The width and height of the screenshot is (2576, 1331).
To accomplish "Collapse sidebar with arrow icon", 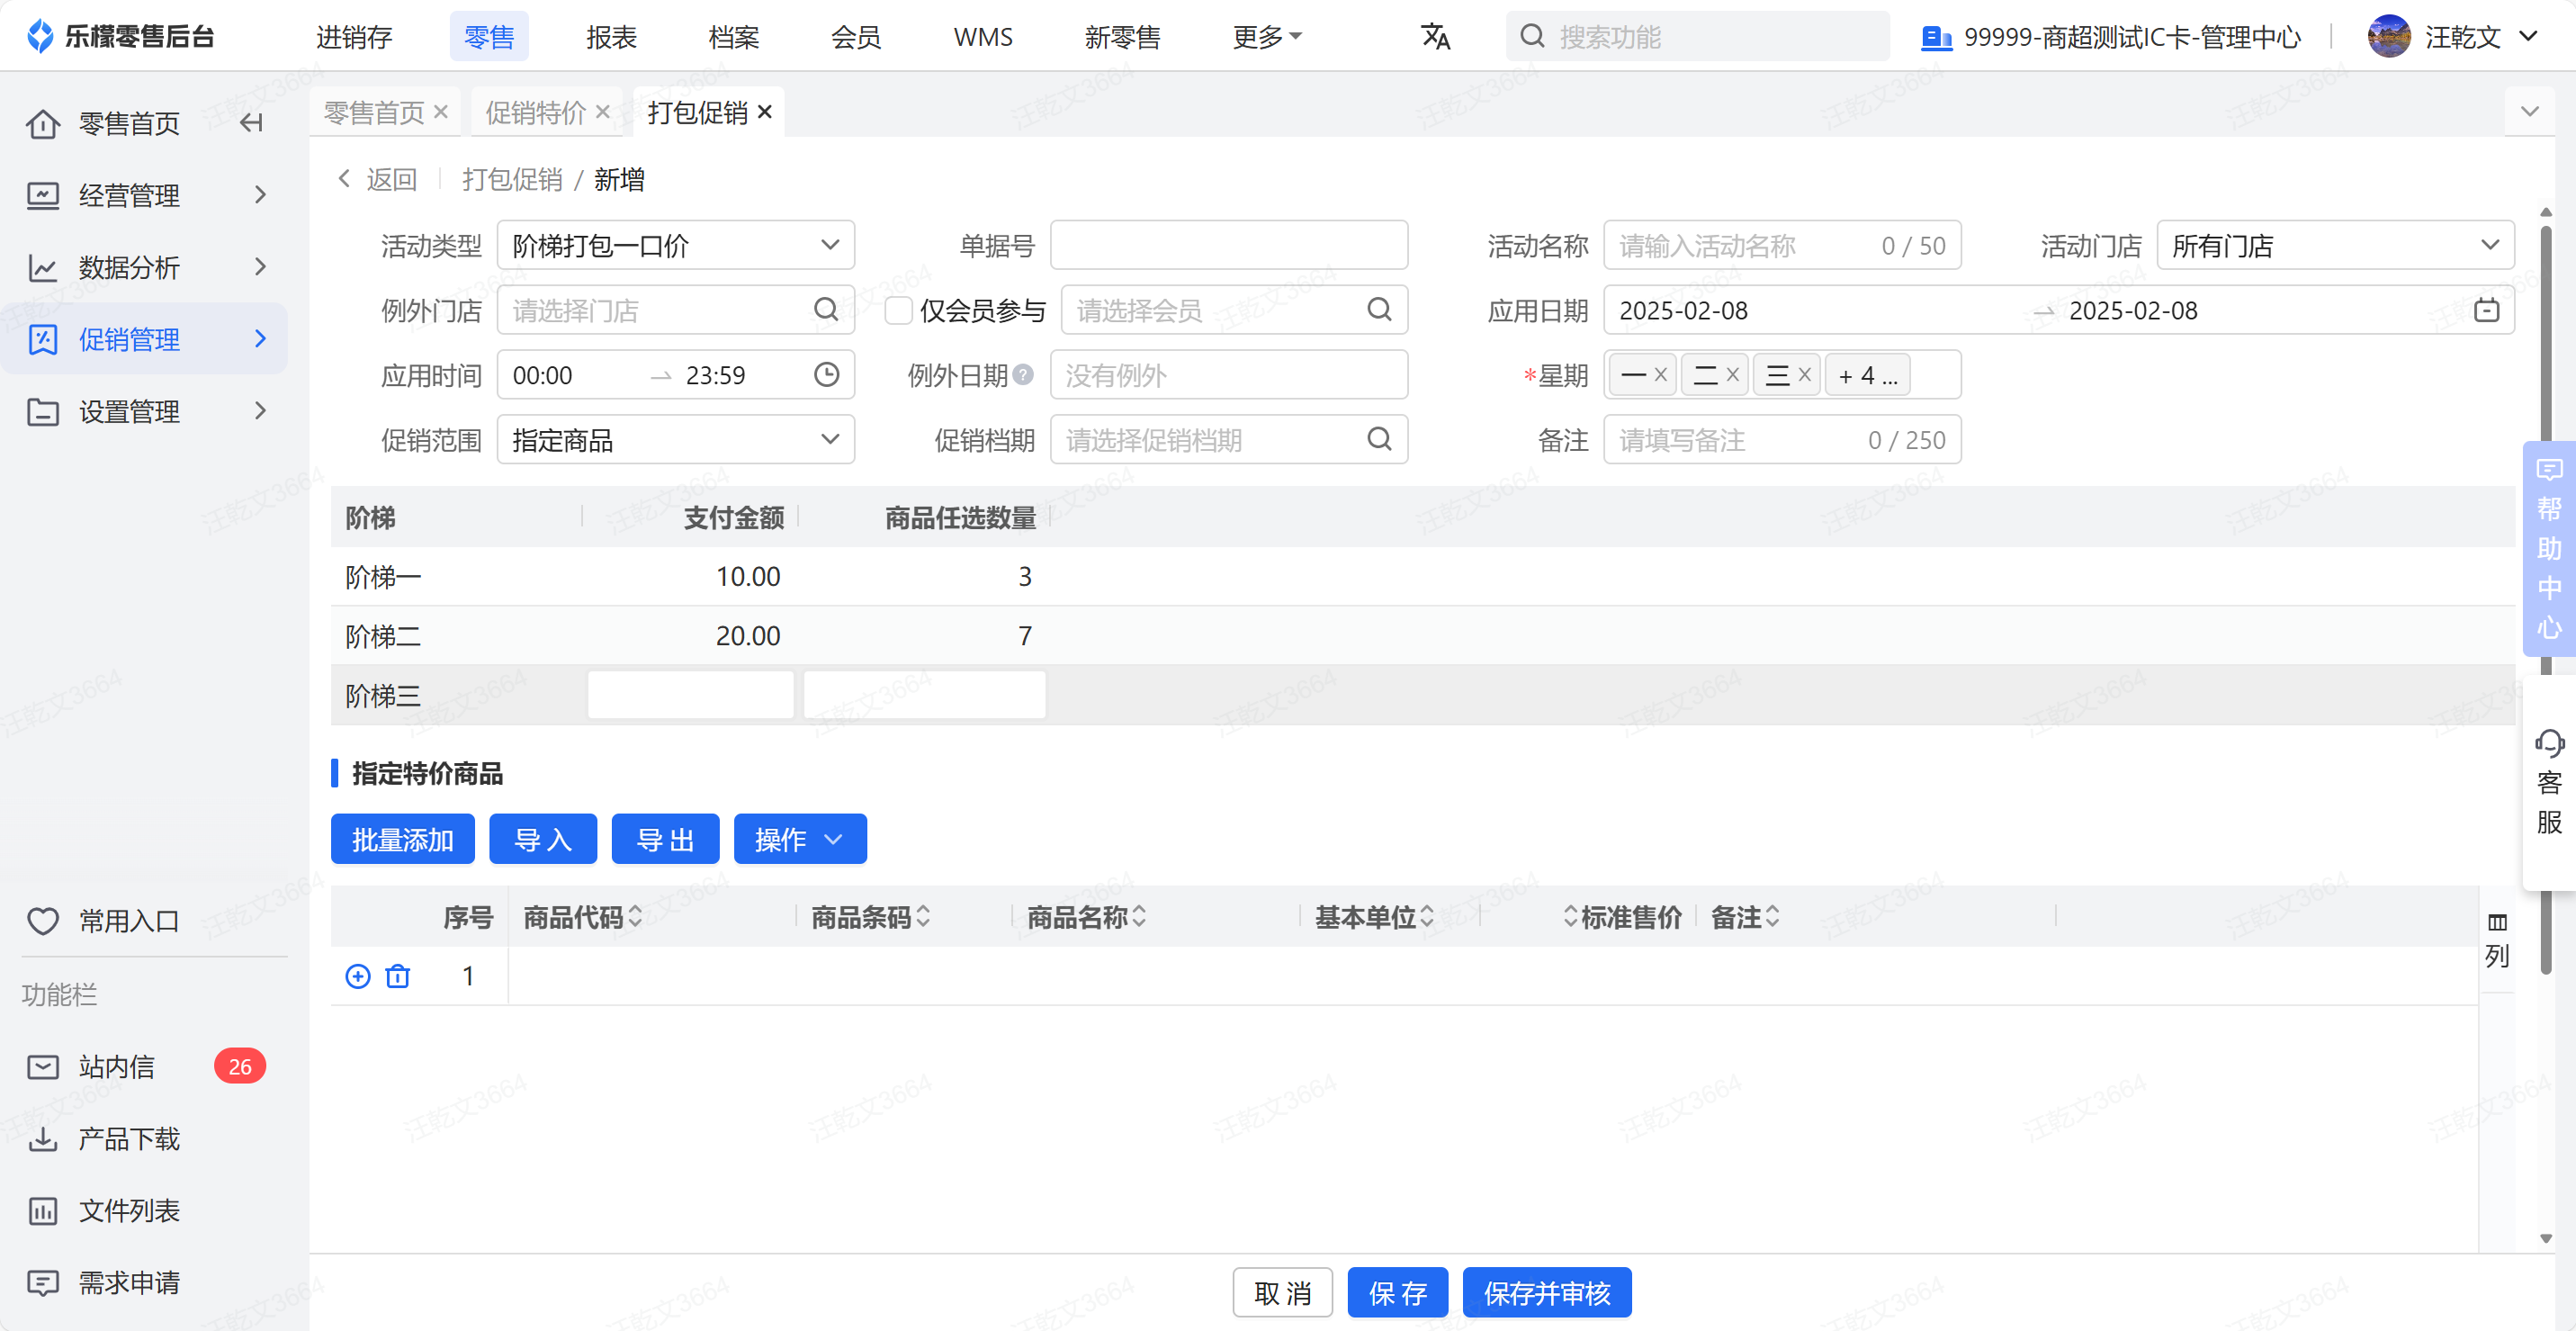I will pos(251,123).
